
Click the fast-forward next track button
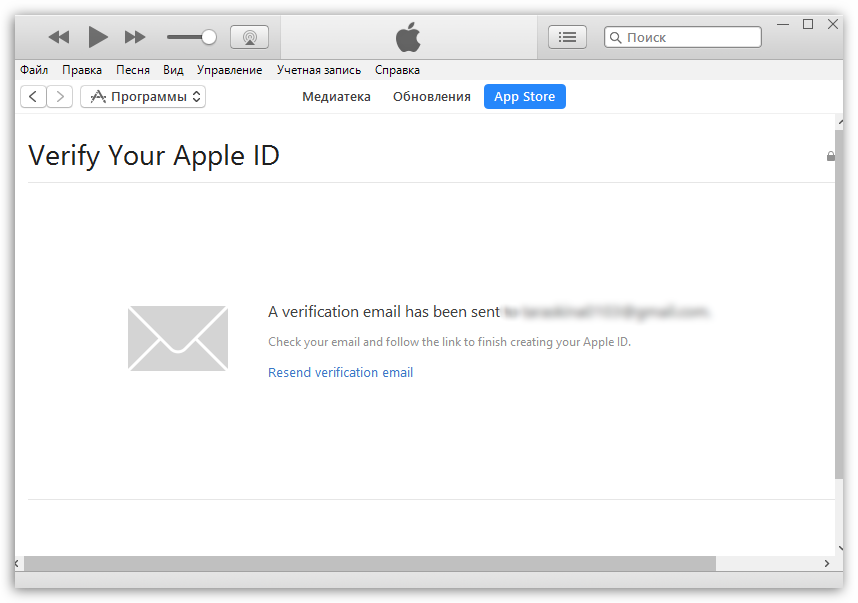point(135,37)
